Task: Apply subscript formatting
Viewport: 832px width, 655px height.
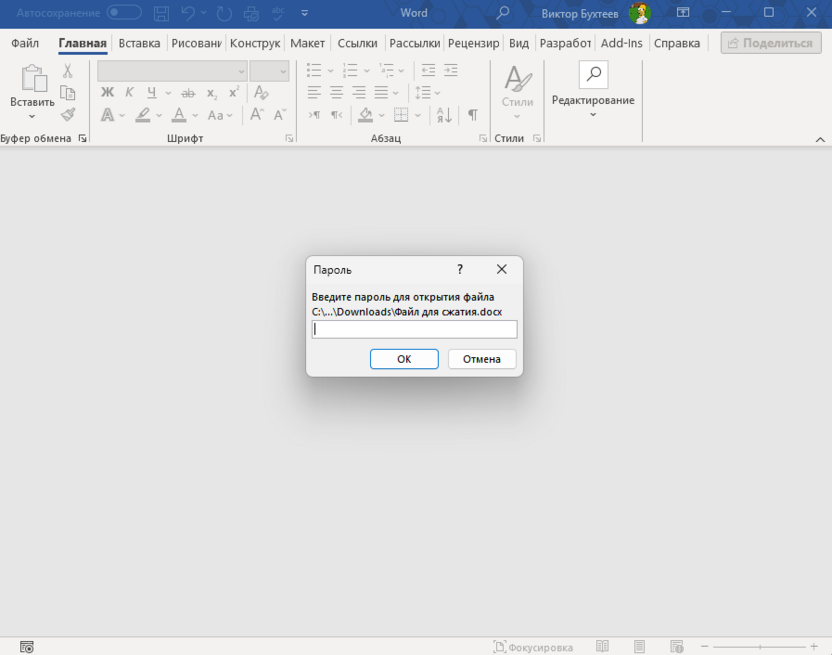Action: (211, 92)
